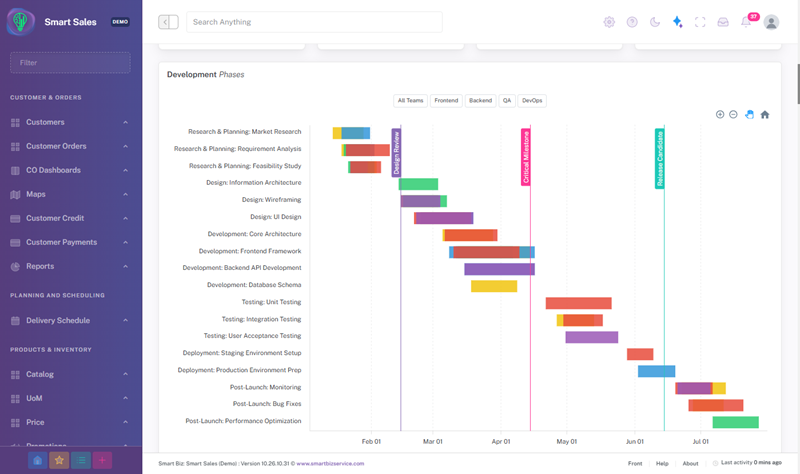Zoom in on the Gantt chart
Viewport: 800px width, 474px height.
coord(720,114)
